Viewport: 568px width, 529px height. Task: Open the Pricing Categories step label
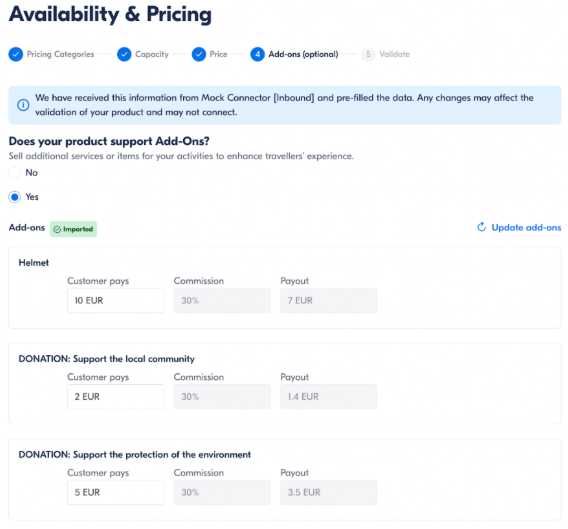tap(60, 54)
